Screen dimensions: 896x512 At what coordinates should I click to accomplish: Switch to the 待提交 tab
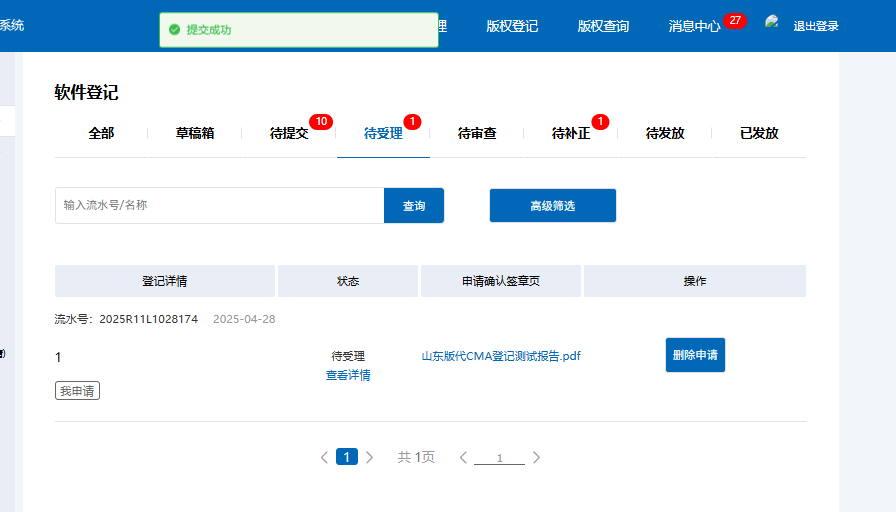(x=289, y=133)
